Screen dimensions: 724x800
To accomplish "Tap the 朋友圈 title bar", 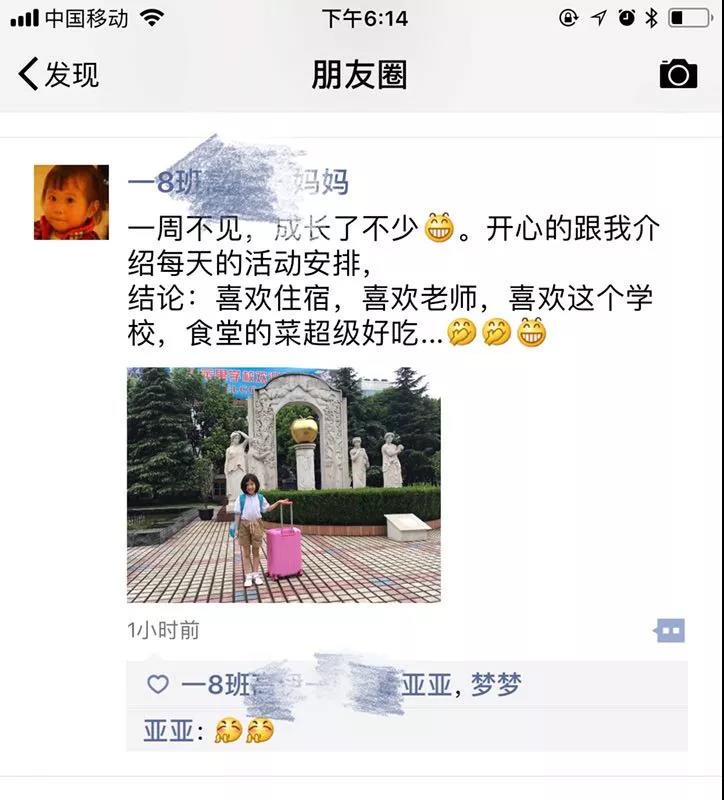I will [x=360, y=74].
